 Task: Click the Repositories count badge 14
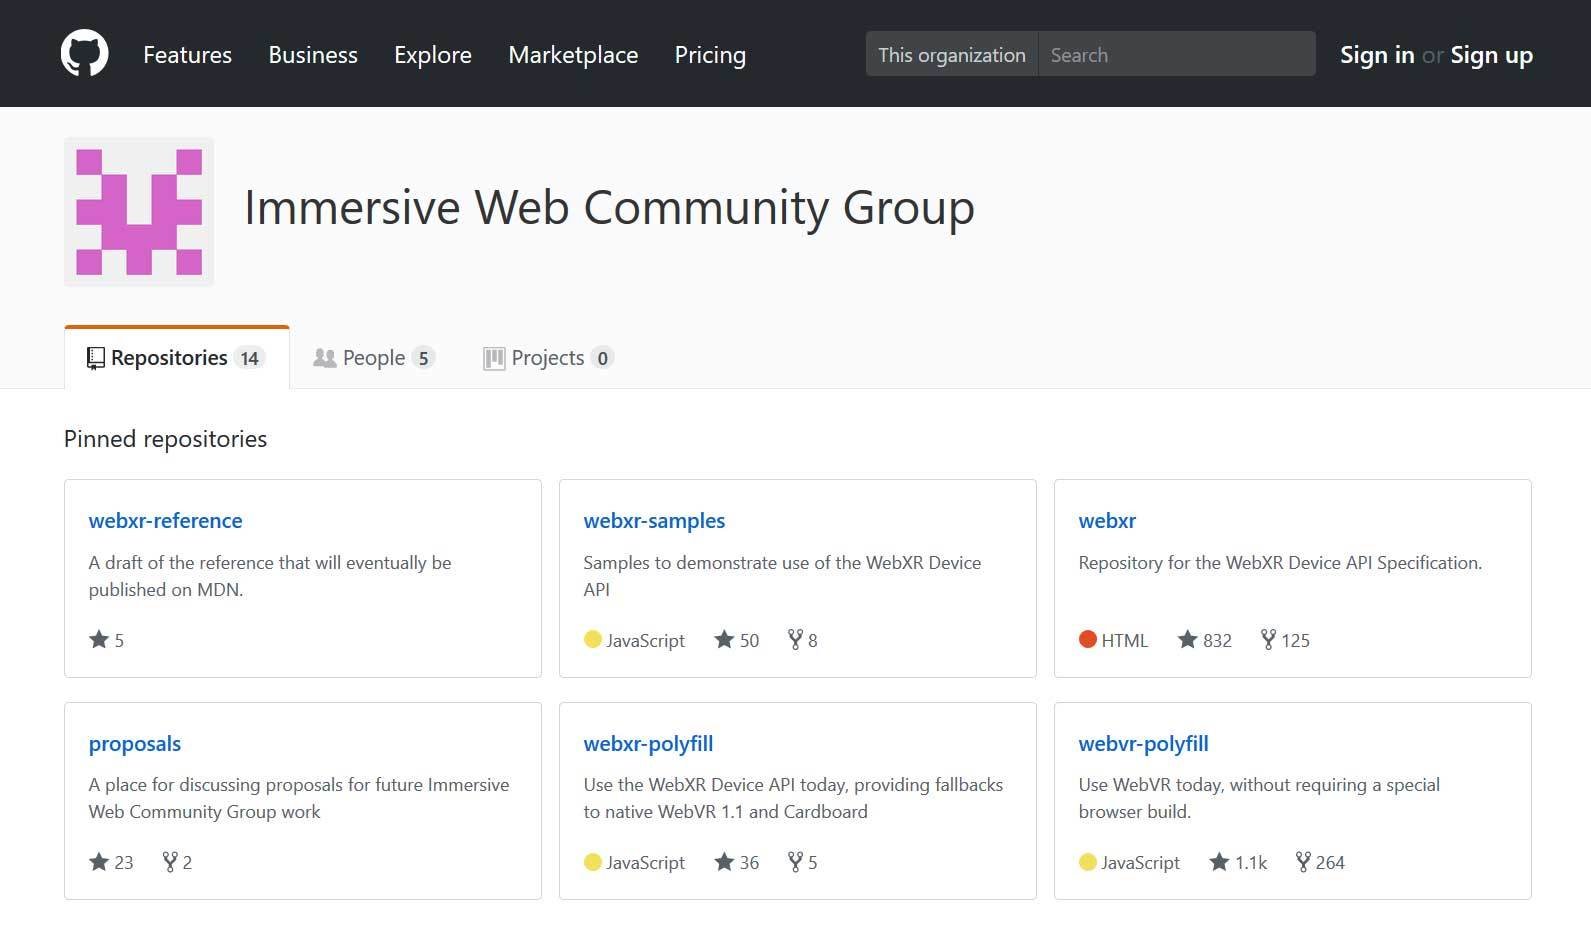(249, 358)
